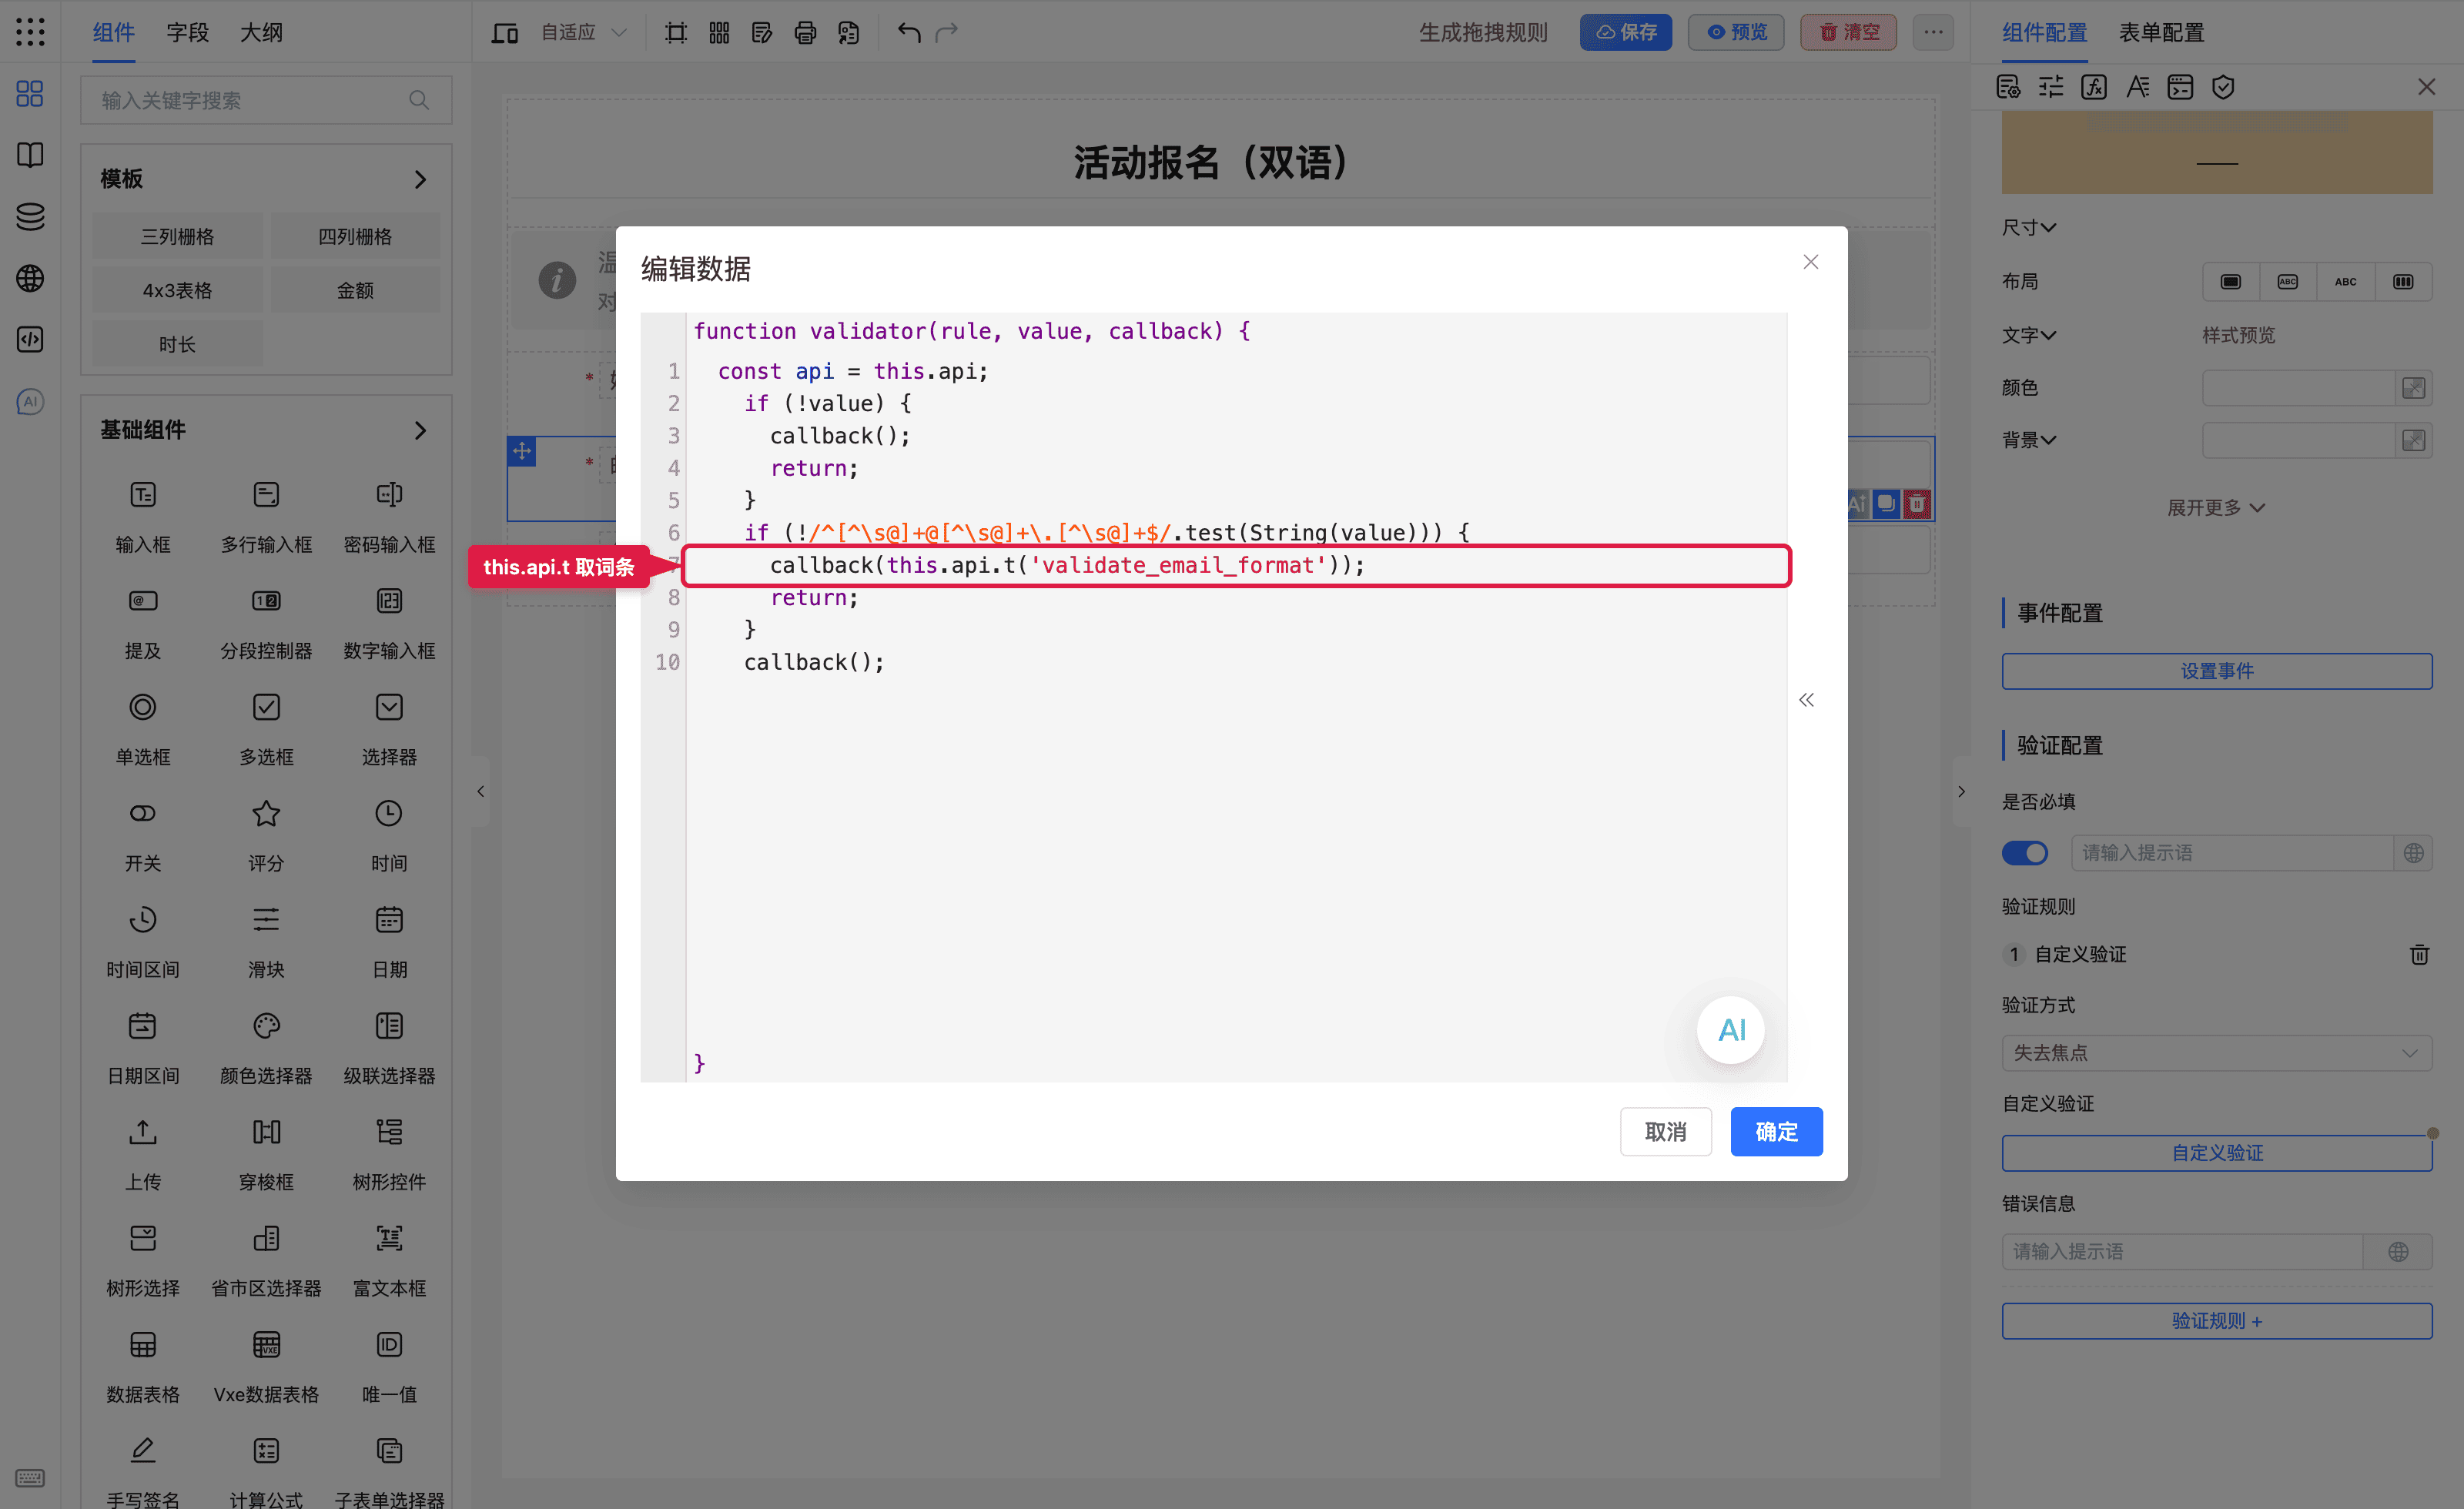Select the 评分 star component
This screenshot has width=2464, height=1509.
(x=266, y=813)
